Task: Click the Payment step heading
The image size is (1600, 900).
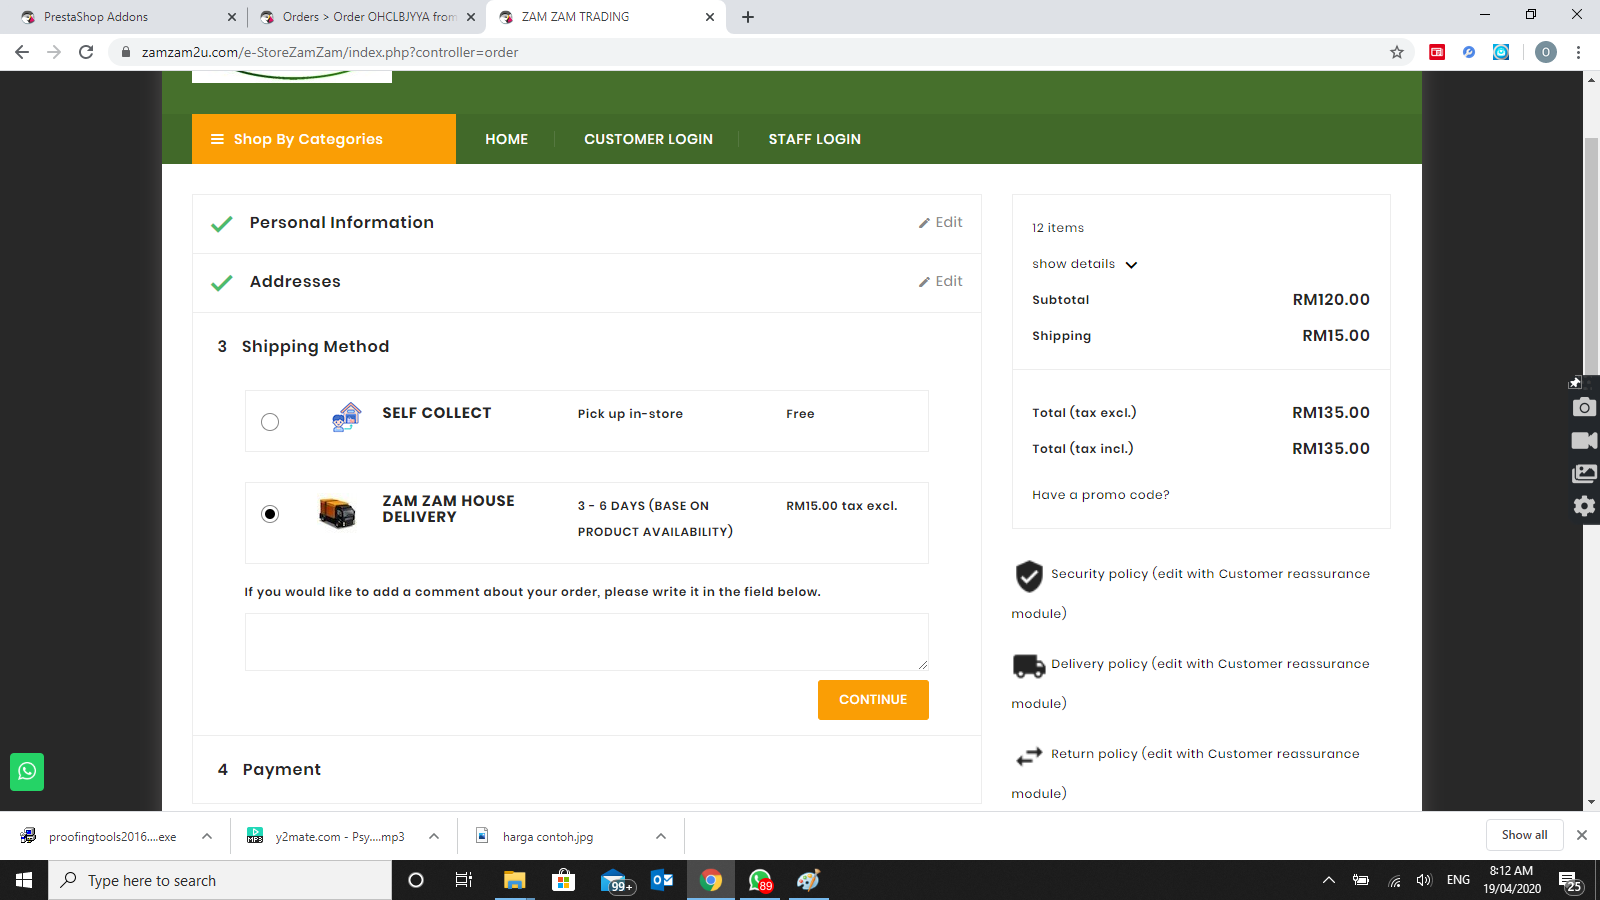Action: (282, 770)
